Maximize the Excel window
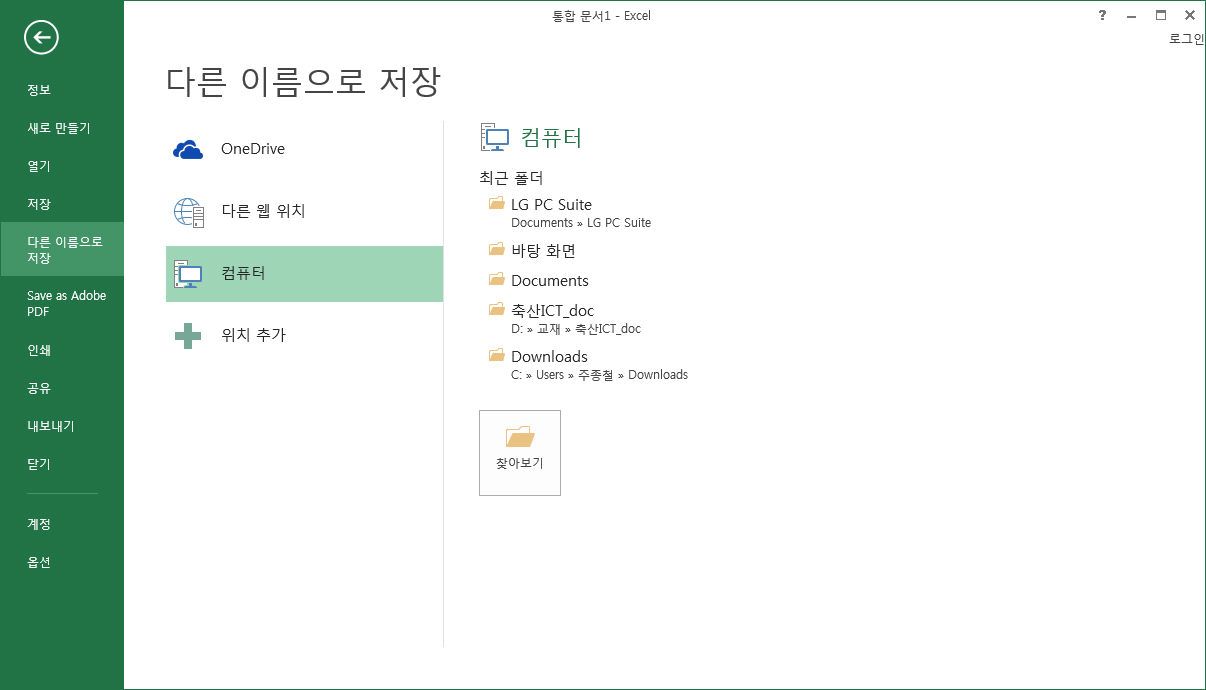Image resolution: width=1206 pixels, height=690 pixels. tap(1161, 15)
